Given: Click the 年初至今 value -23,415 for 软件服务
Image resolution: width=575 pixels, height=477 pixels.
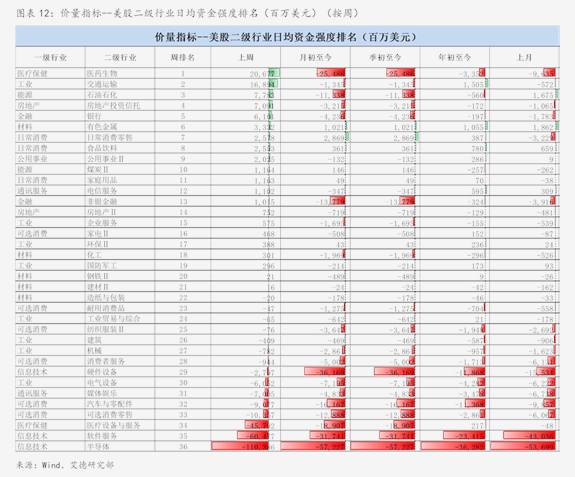Looking at the screenshot, I should (470, 436).
